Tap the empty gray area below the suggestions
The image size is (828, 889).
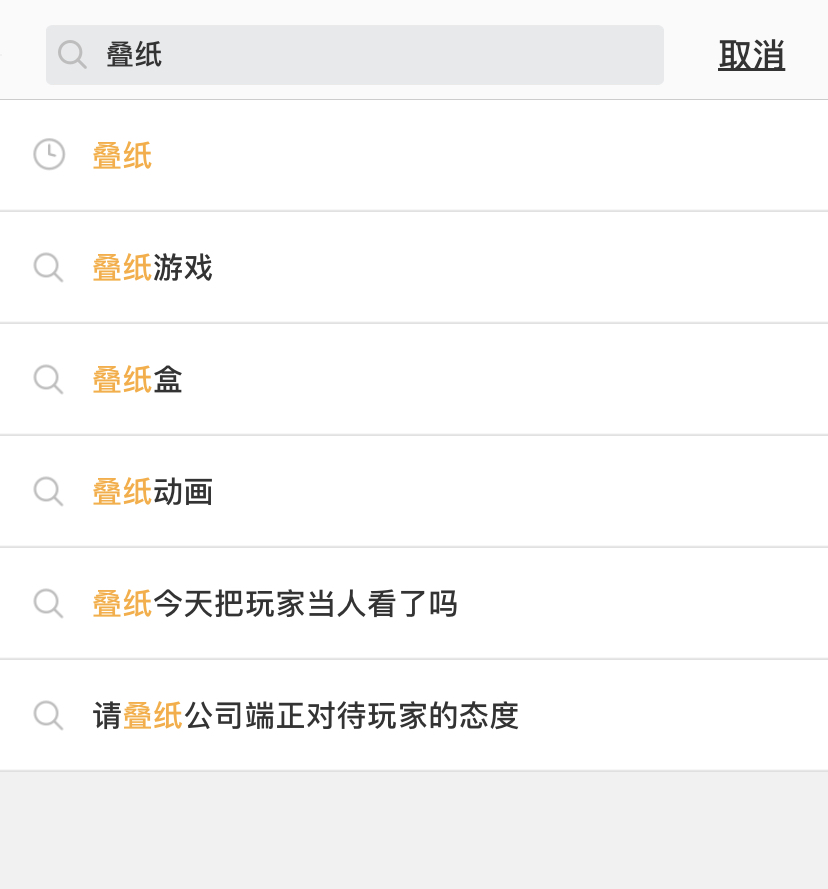[x=414, y=831]
